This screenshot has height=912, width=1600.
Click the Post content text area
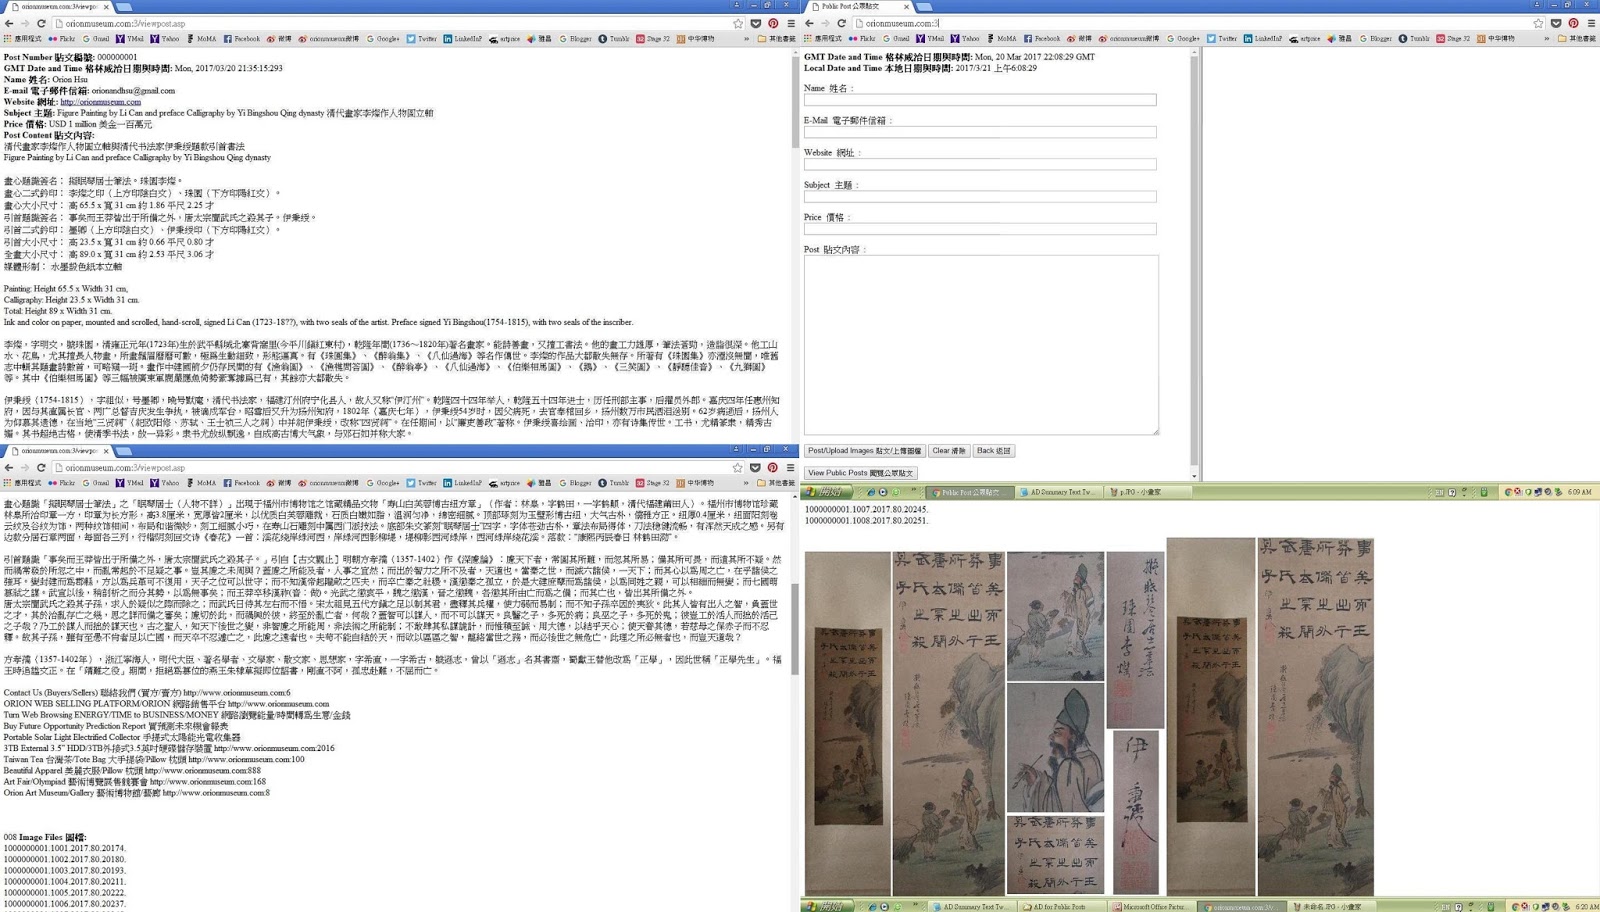[981, 345]
